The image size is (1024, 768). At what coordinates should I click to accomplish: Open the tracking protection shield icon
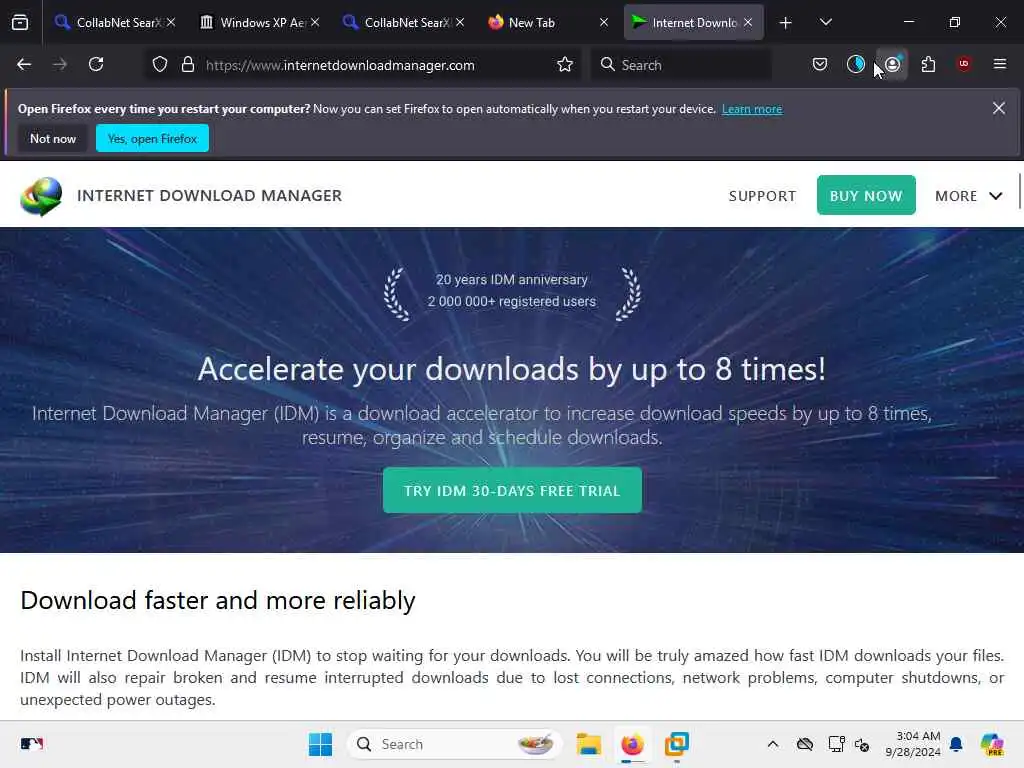pos(160,65)
